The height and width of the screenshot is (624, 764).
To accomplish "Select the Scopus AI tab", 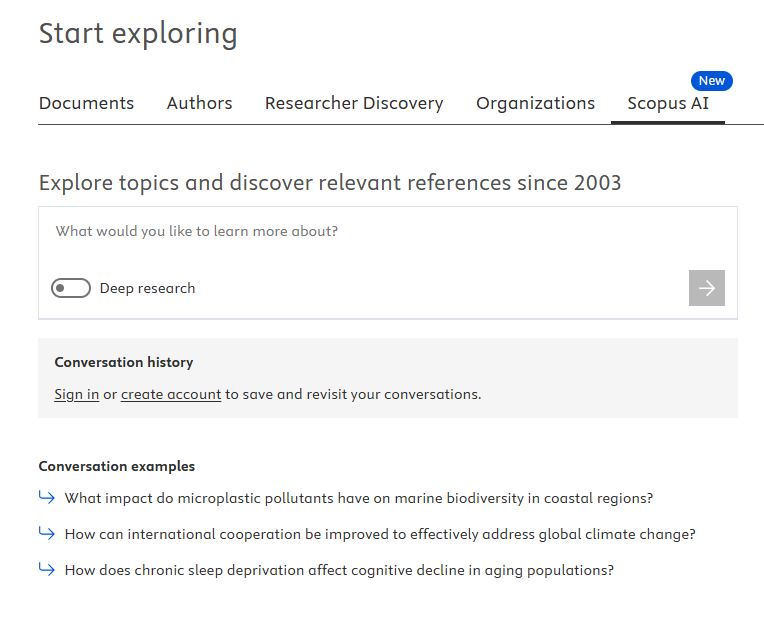I will 667,103.
